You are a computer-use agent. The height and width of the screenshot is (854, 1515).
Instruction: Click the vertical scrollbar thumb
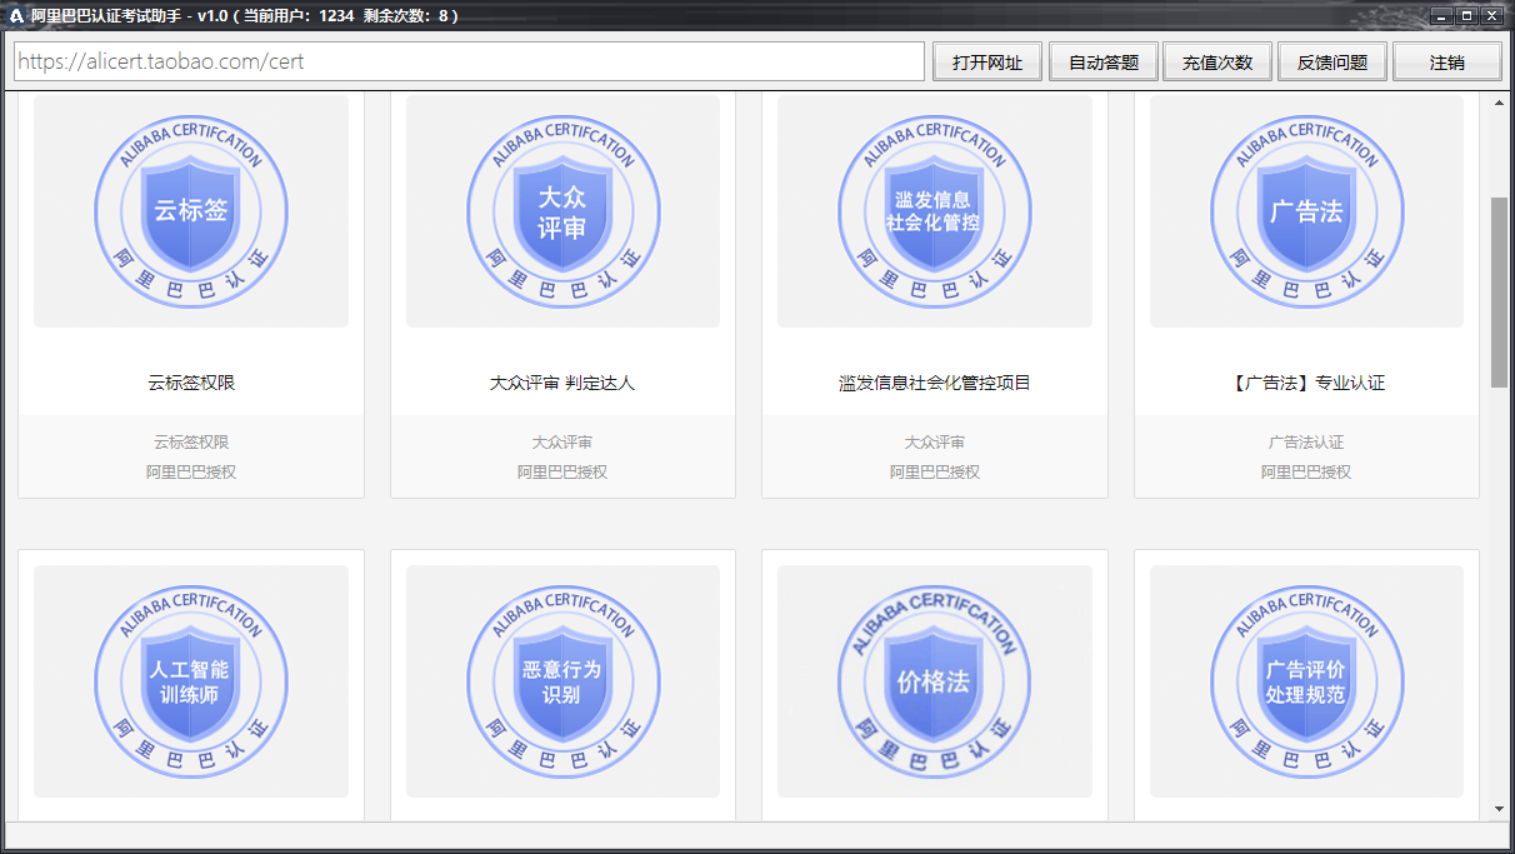[x=1499, y=291]
